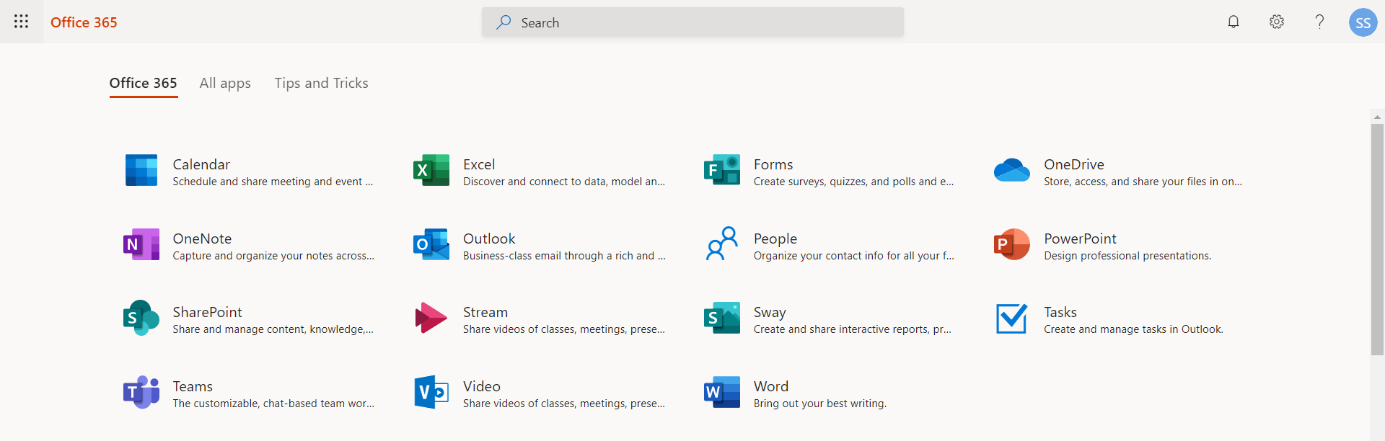This screenshot has height=441, width=1385.
Task: Launch PowerPoint from its orange icon
Action: point(1012,245)
